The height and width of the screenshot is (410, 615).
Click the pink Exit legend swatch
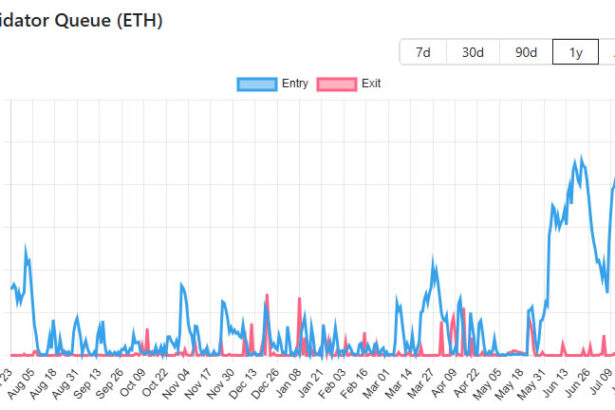[x=336, y=84]
